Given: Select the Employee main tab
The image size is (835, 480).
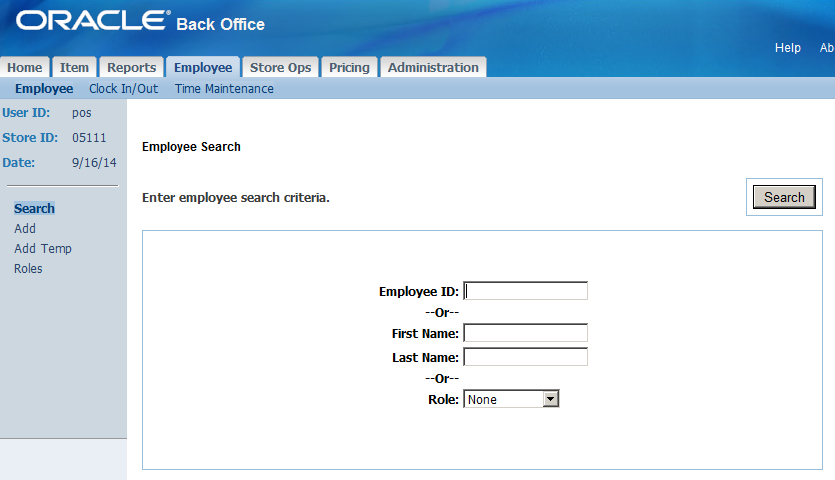Looking at the screenshot, I should click(x=203, y=68).
